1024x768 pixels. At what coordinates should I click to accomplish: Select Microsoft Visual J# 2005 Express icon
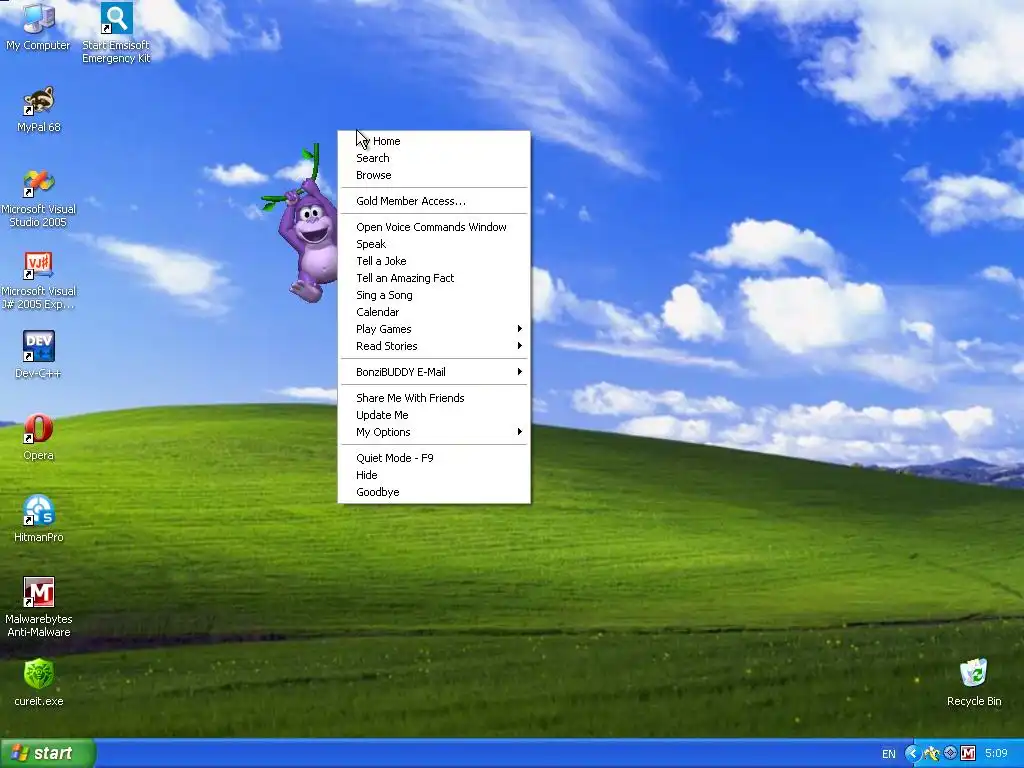click(39, 281)
